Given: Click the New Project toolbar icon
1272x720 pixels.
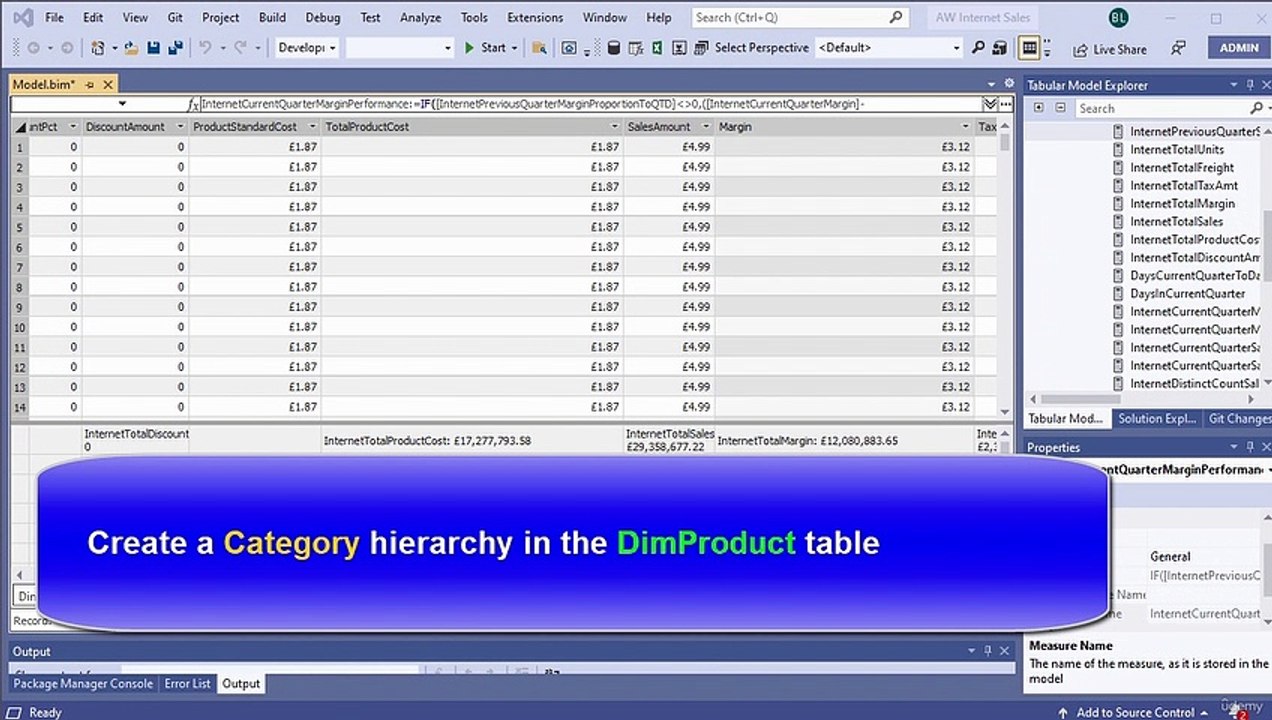Looking at the screenshot, I should pyautogui.click(x=97, y=48).
